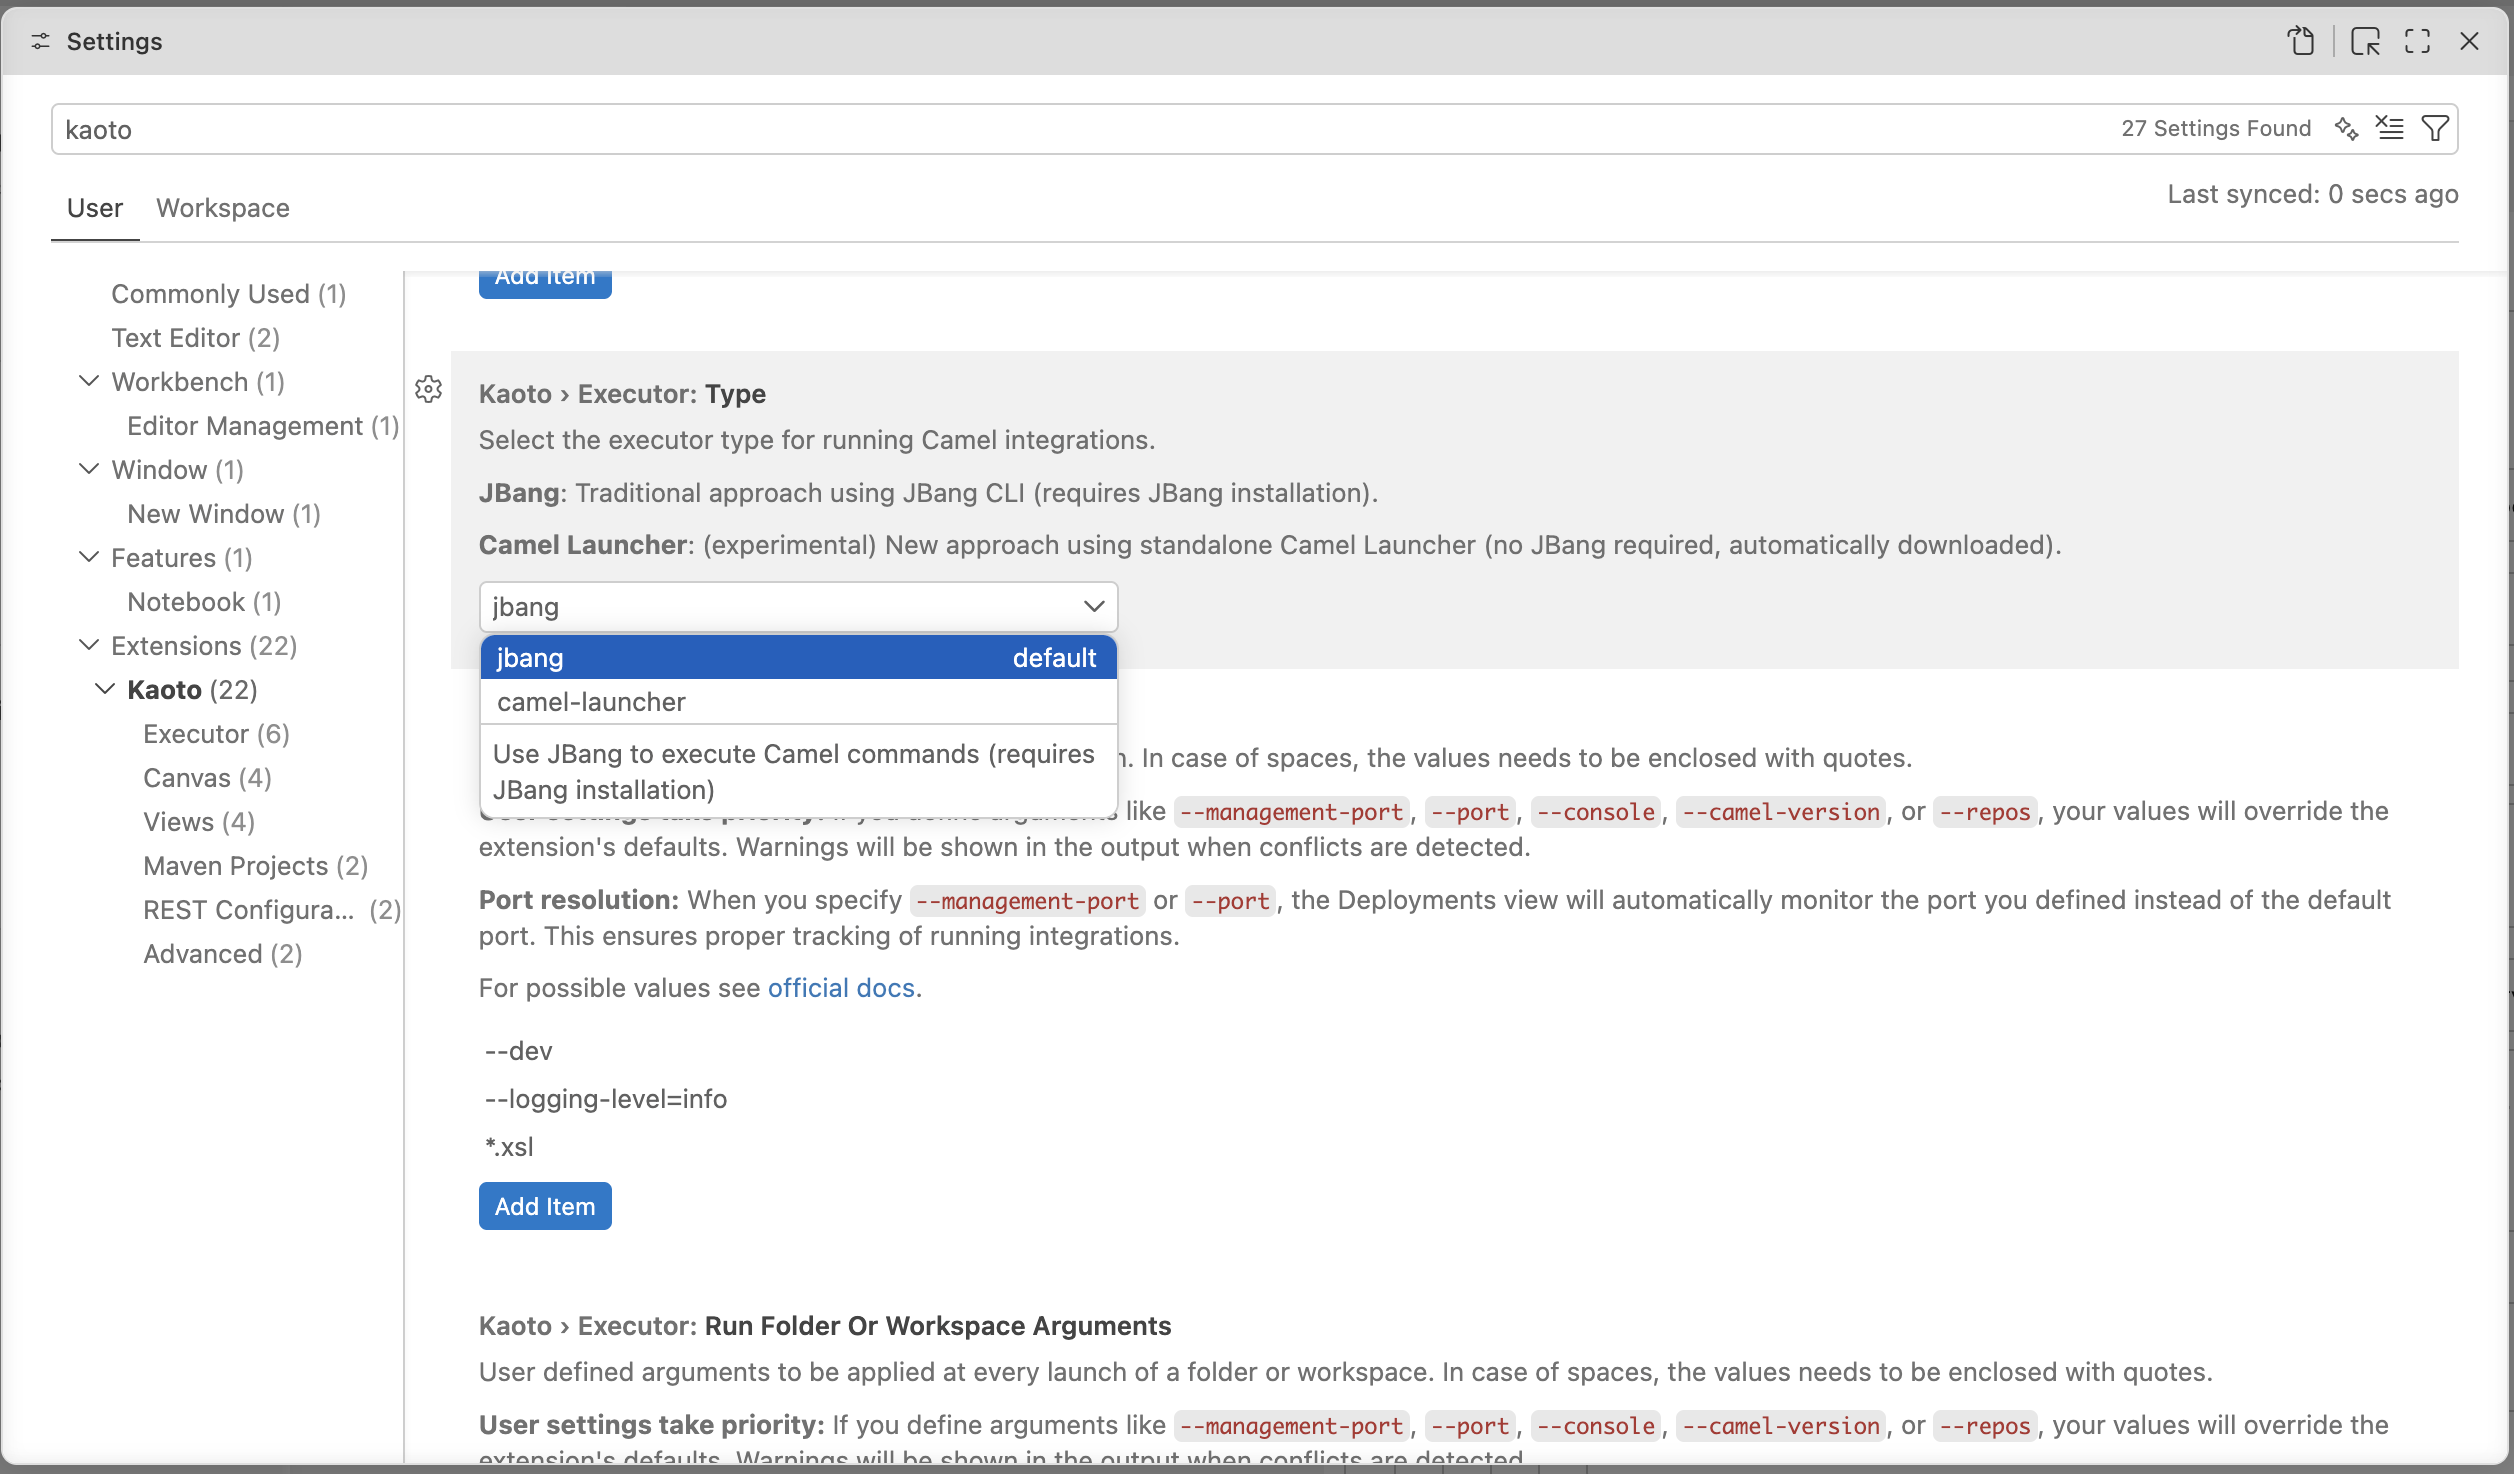Image resolution: width=2514 pixels, height=1474 pixels.
Task: Select REST Configura... tree item
Action: (272, 910)
